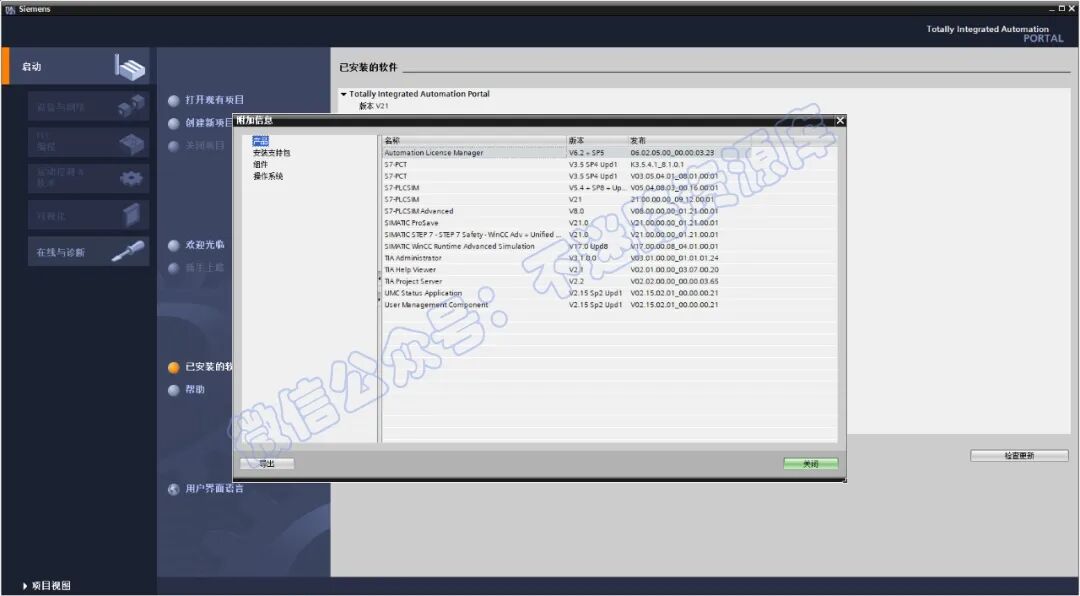
Task: Select the Automation License Manager row
Action: tap(610, 152)
